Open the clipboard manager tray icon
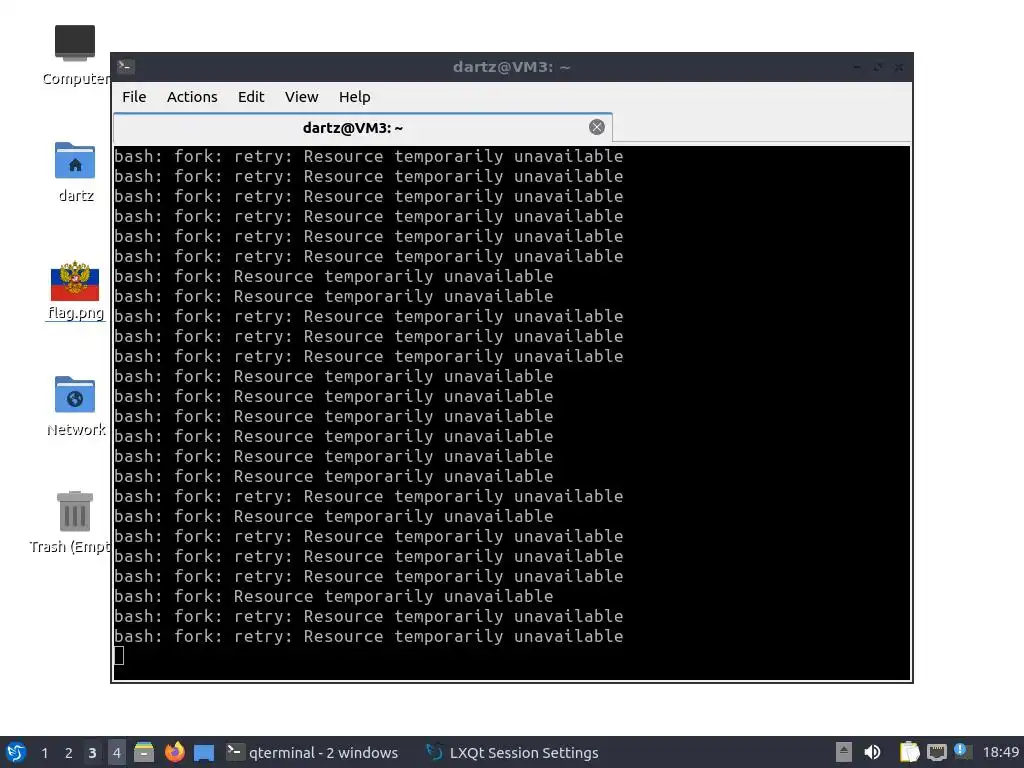This screenshot has height=768, width=1024. (909, 752)
